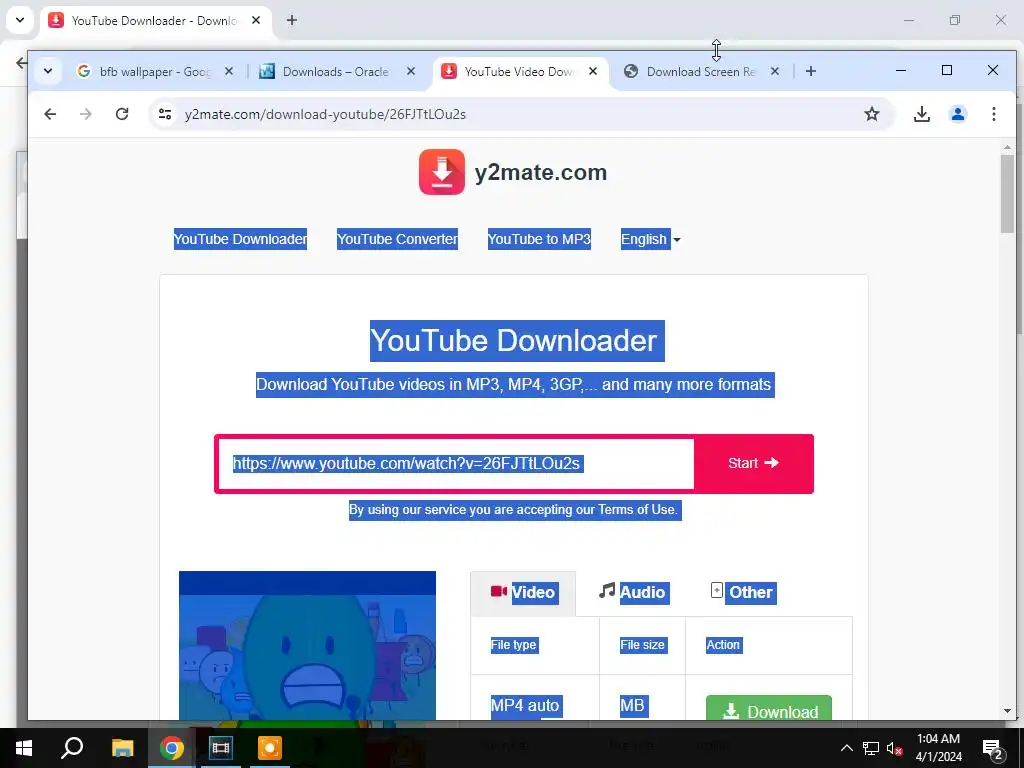The width and height of the screenshot is (1024, 768).
Task: Click the YouTube URL input field
Action: [x=456, y=464]
